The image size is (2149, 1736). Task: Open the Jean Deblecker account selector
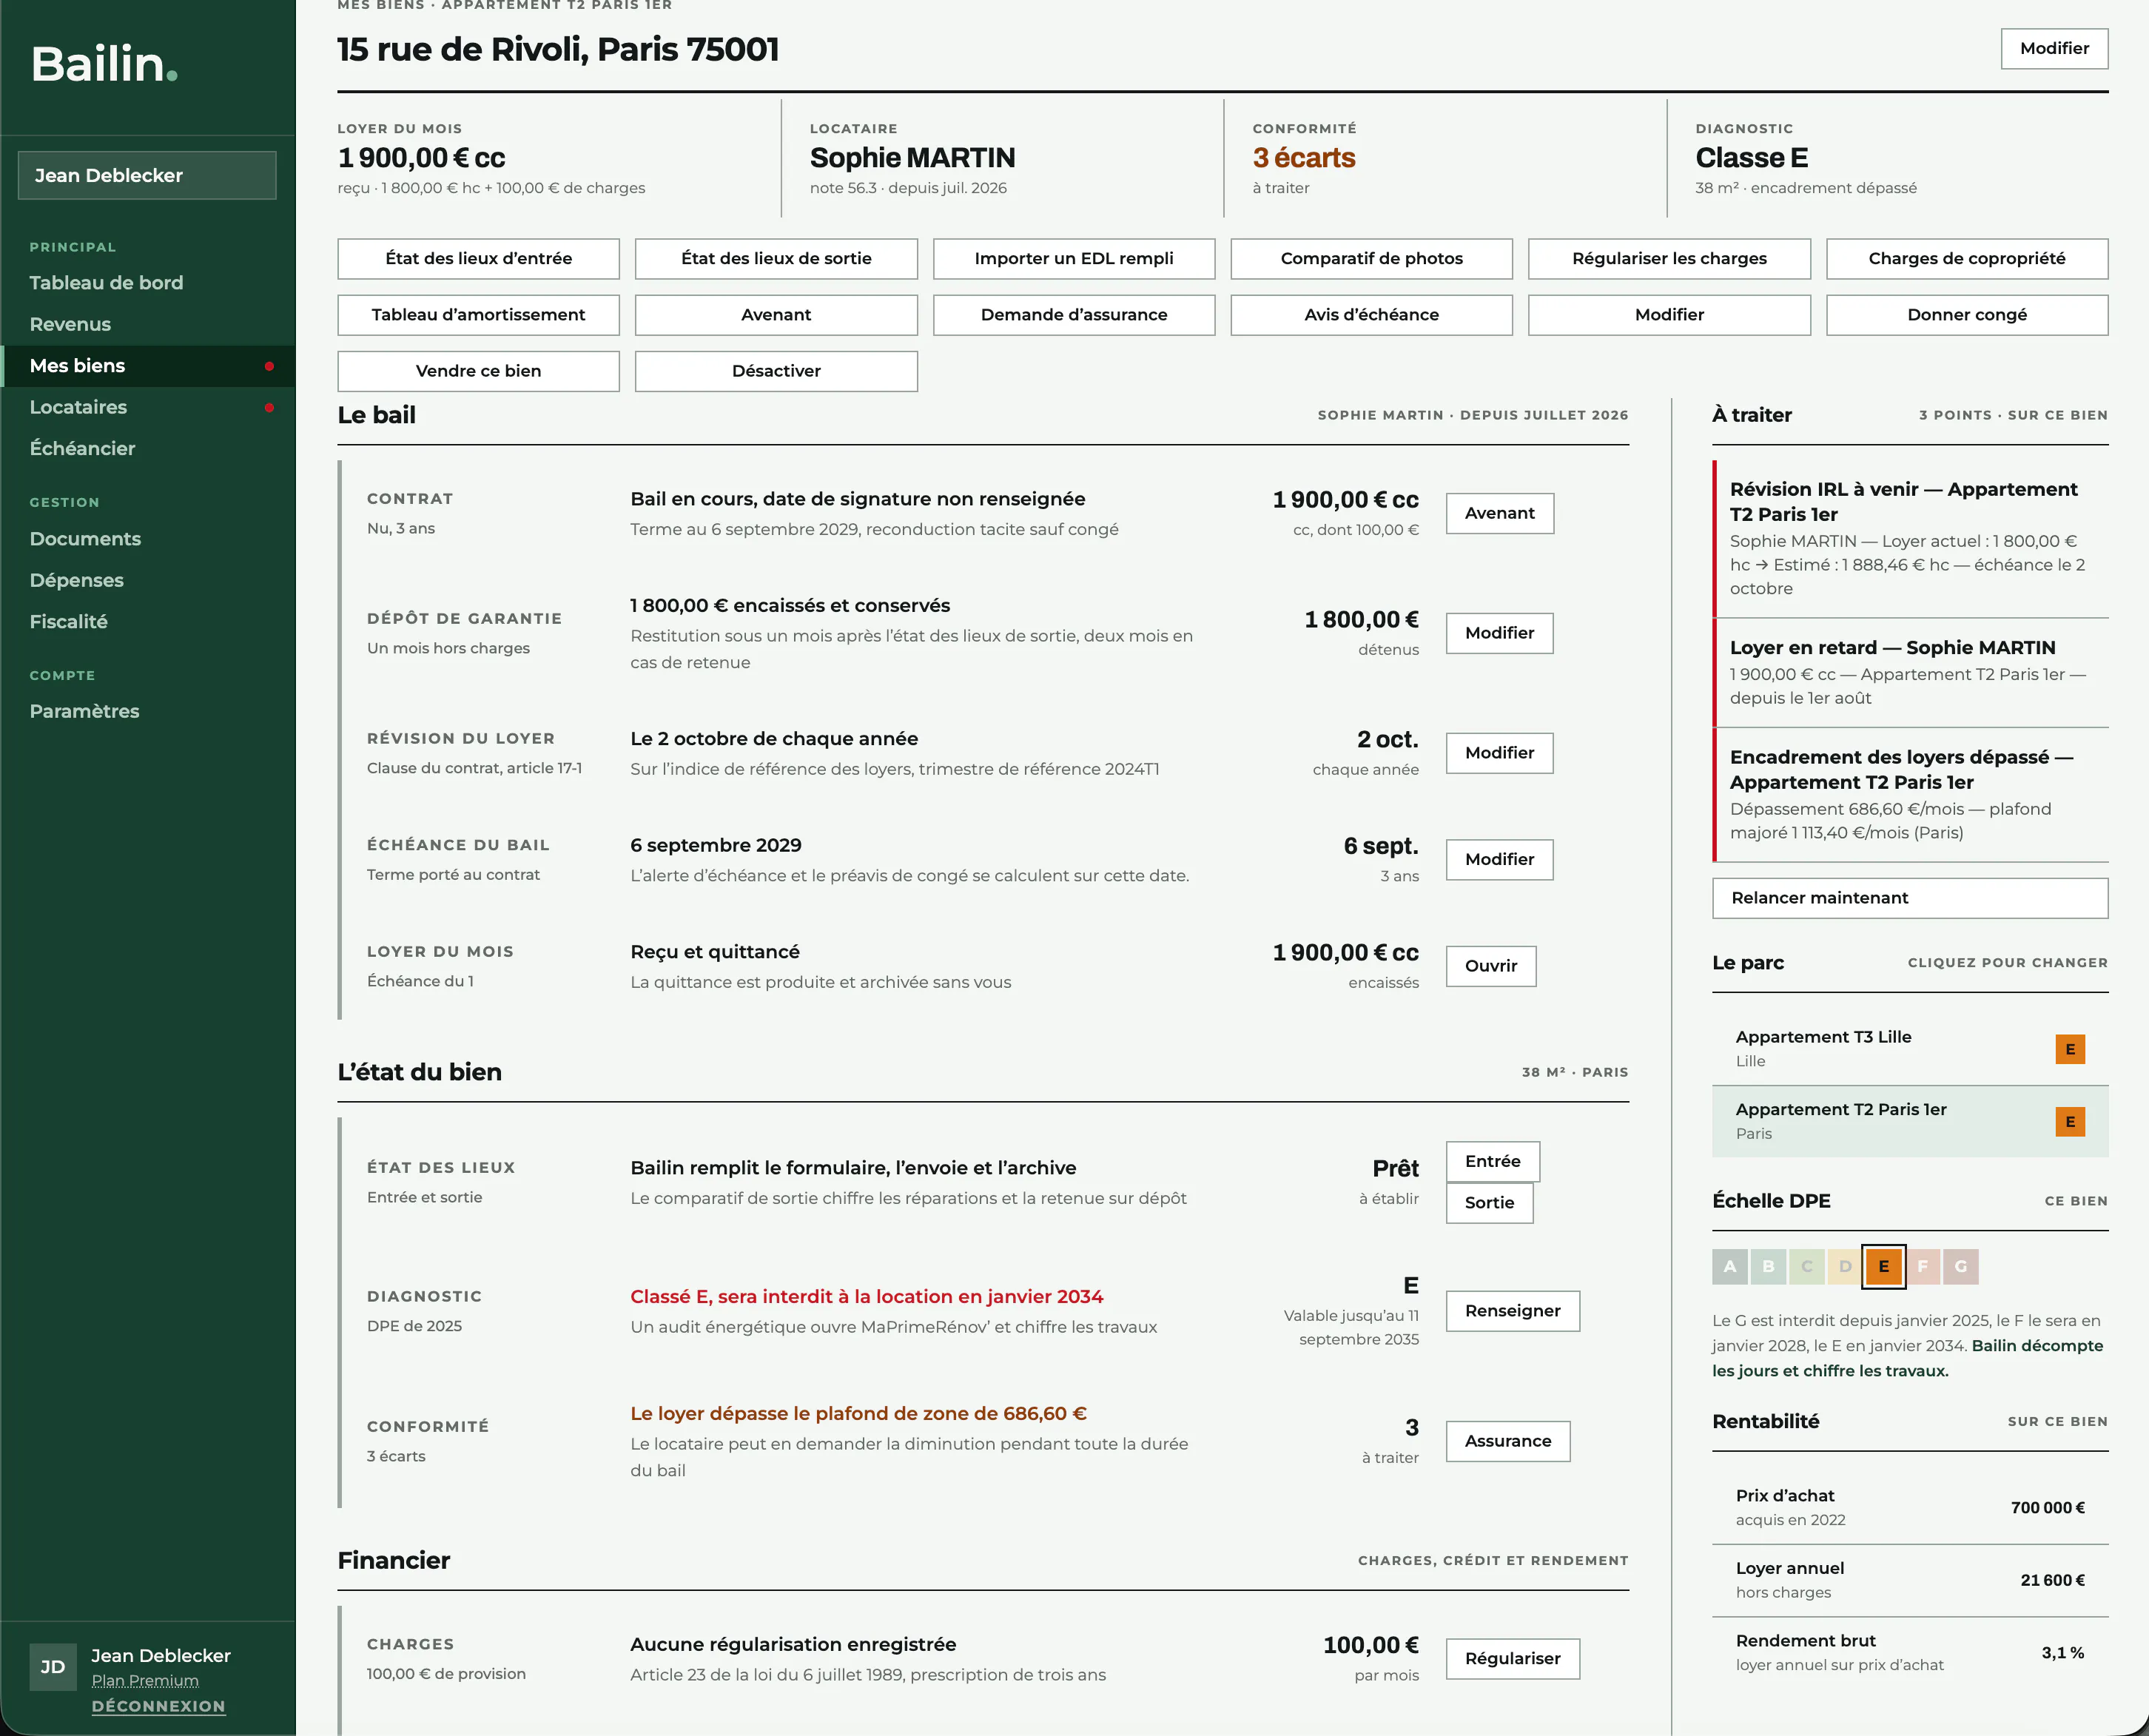pos(147,175)
